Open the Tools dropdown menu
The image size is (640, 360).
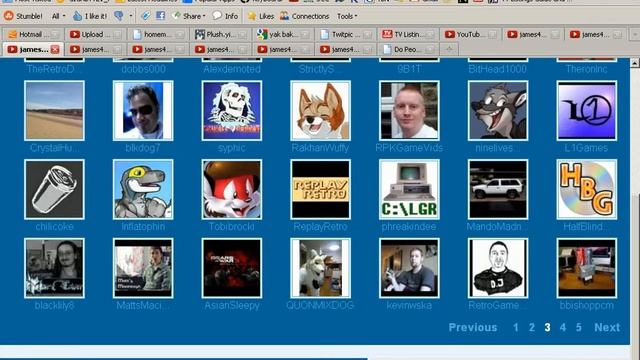pos(347,16)
